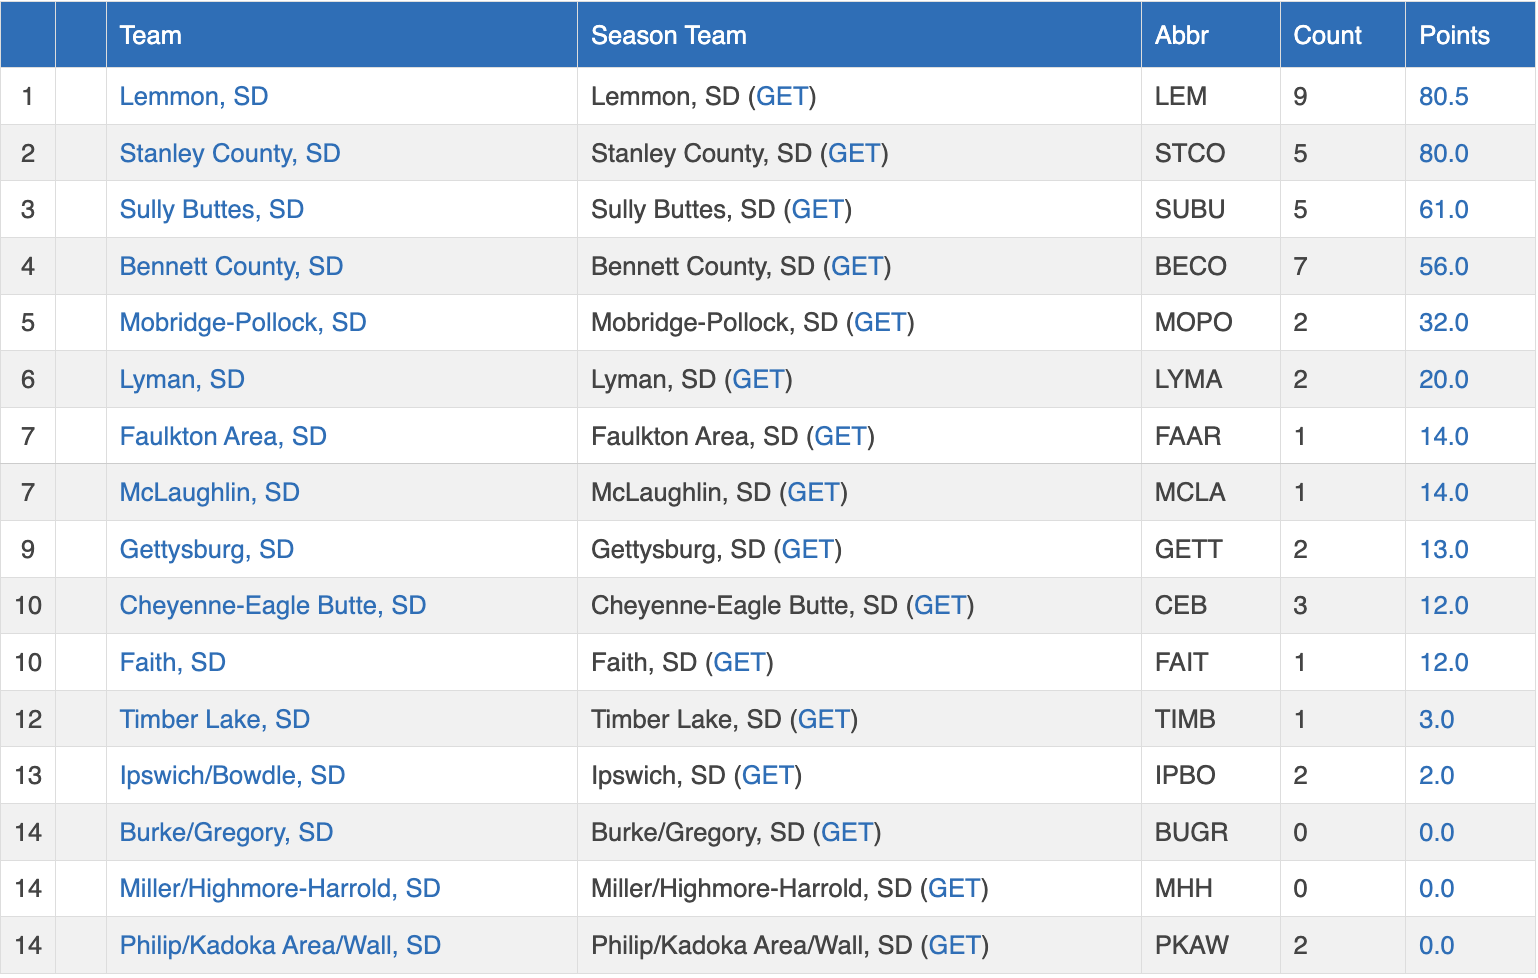Open the Timber Lake, SD team link

pyautogui.click(x=214, y=719)
